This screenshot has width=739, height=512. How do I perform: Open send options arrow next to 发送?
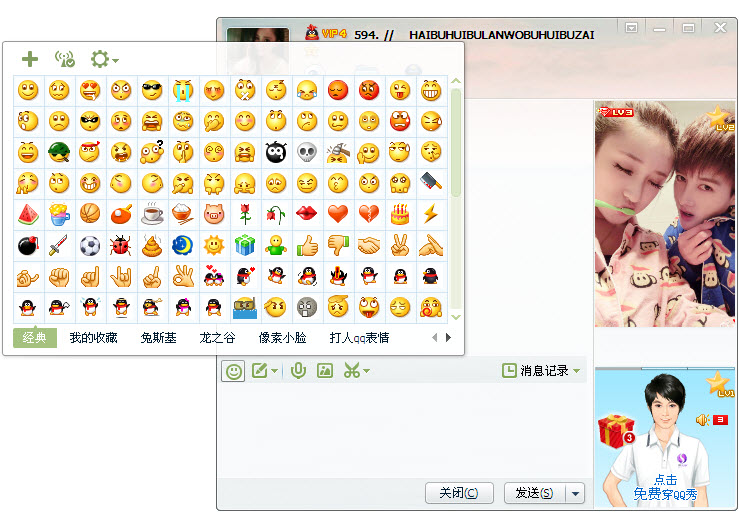click(x=575, y=494)
